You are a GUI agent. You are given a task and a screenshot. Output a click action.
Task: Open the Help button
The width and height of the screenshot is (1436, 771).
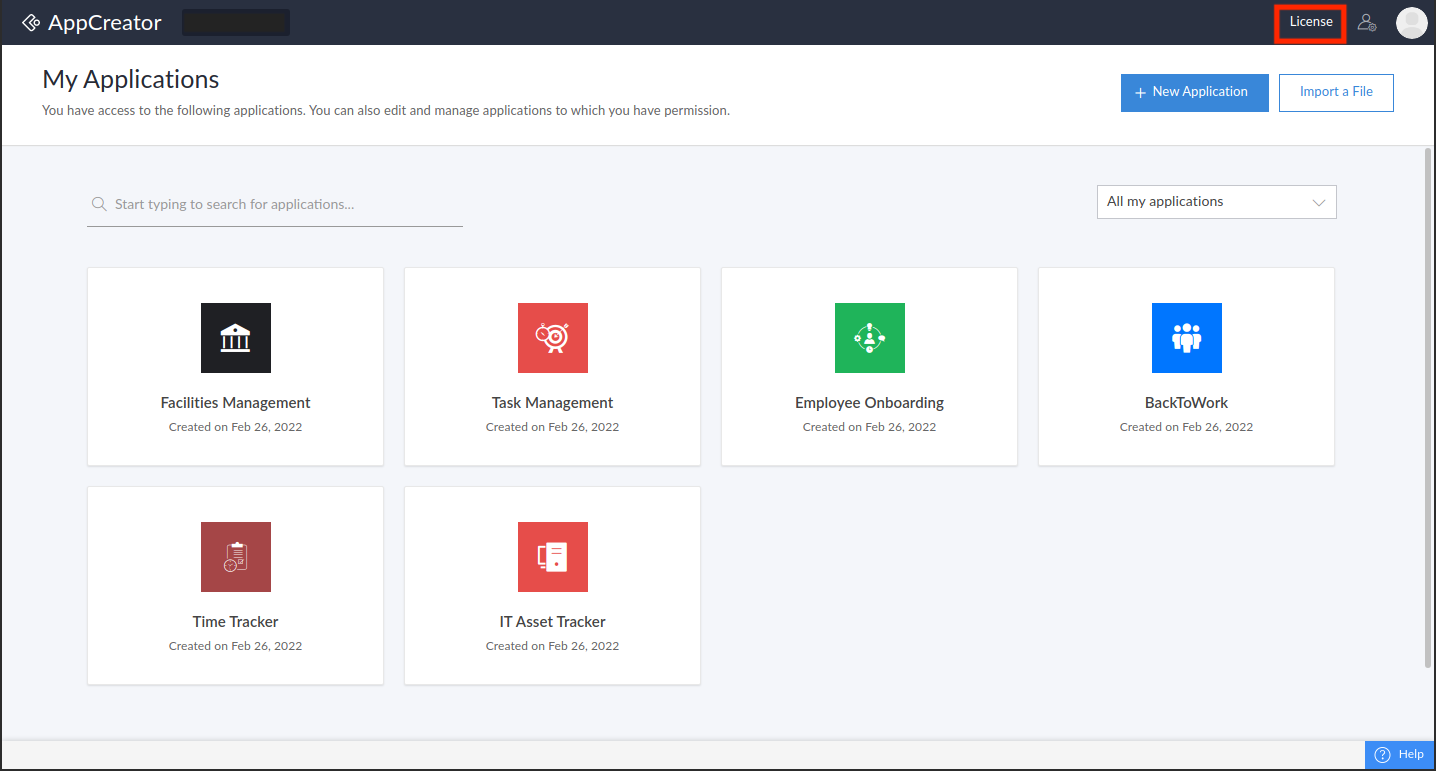coord(1400,755)
